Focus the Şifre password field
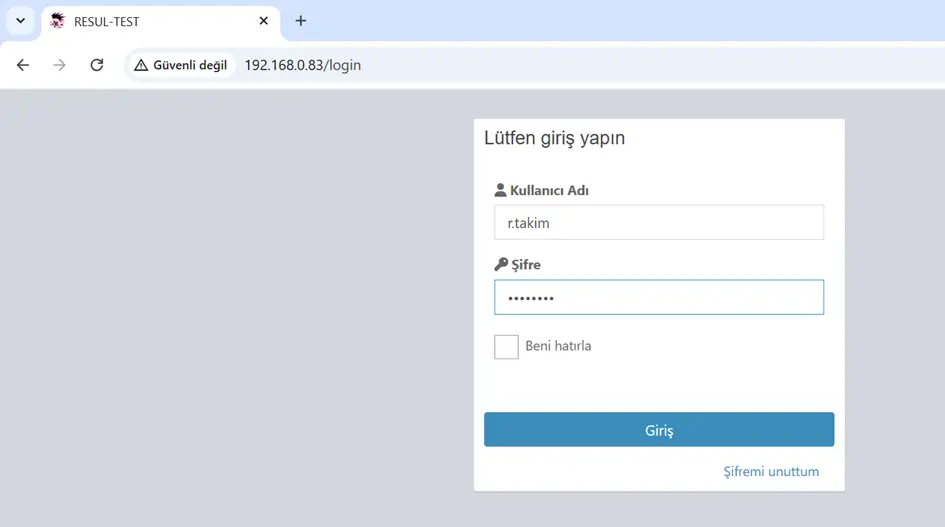 pos(659,297)
